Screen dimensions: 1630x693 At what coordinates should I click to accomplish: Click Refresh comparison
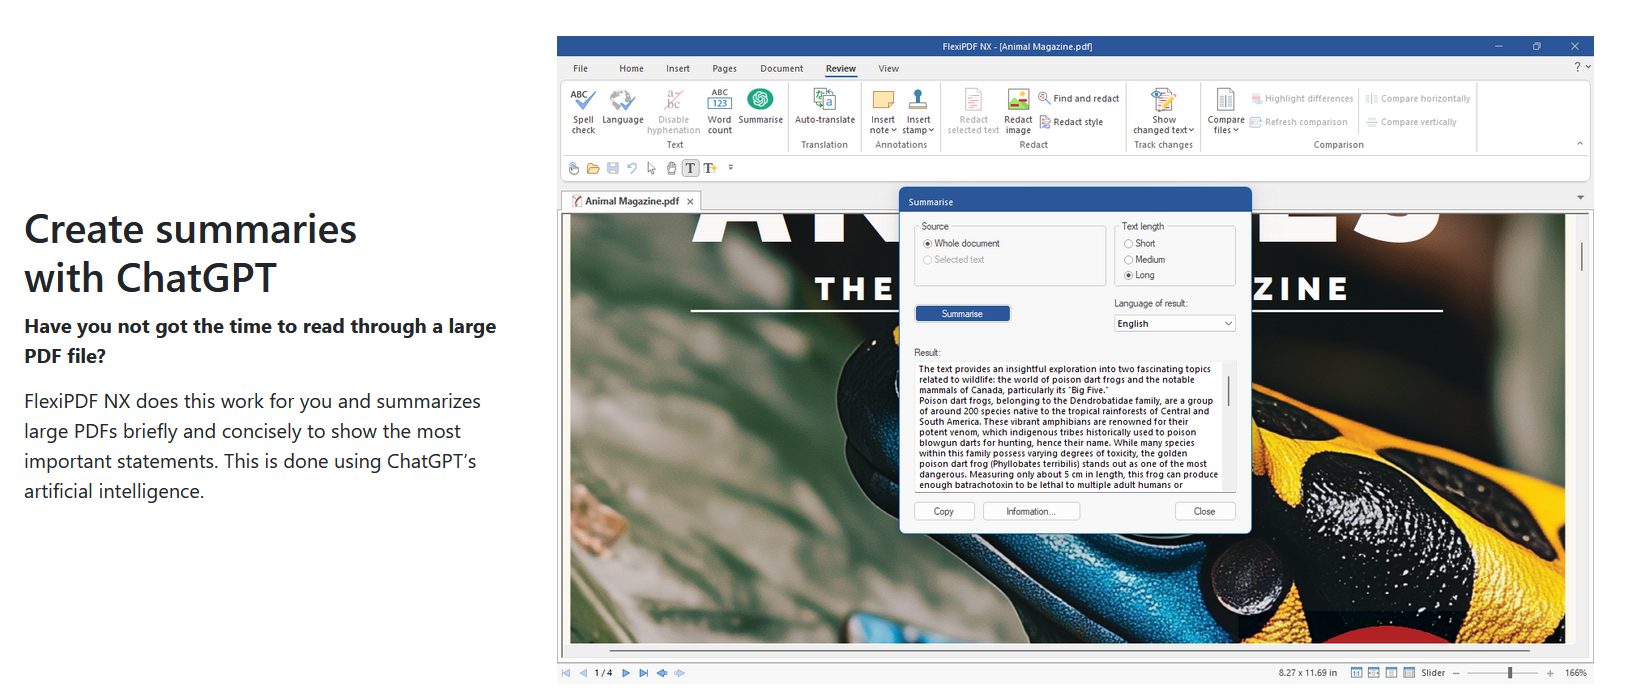click(1299, 122)
